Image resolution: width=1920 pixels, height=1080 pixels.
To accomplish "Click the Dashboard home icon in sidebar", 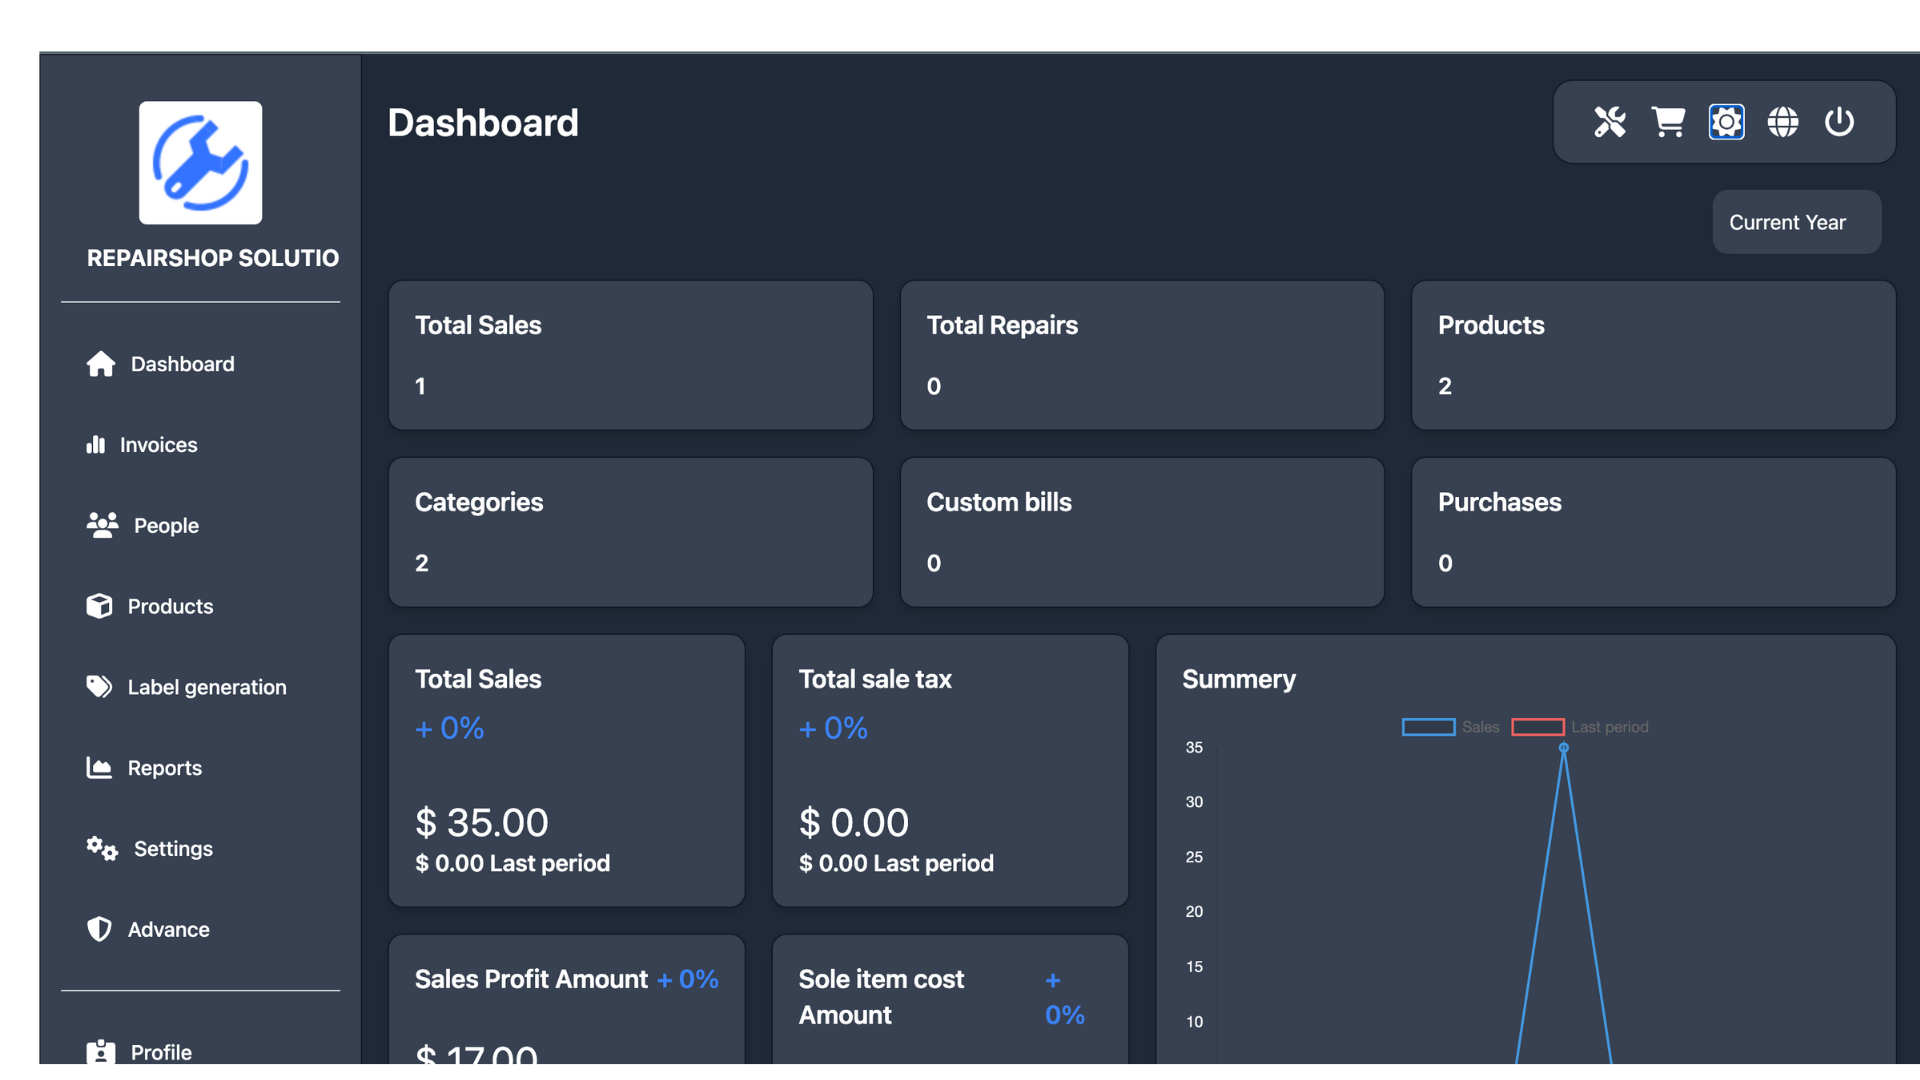I will click(x=100, y=364).
